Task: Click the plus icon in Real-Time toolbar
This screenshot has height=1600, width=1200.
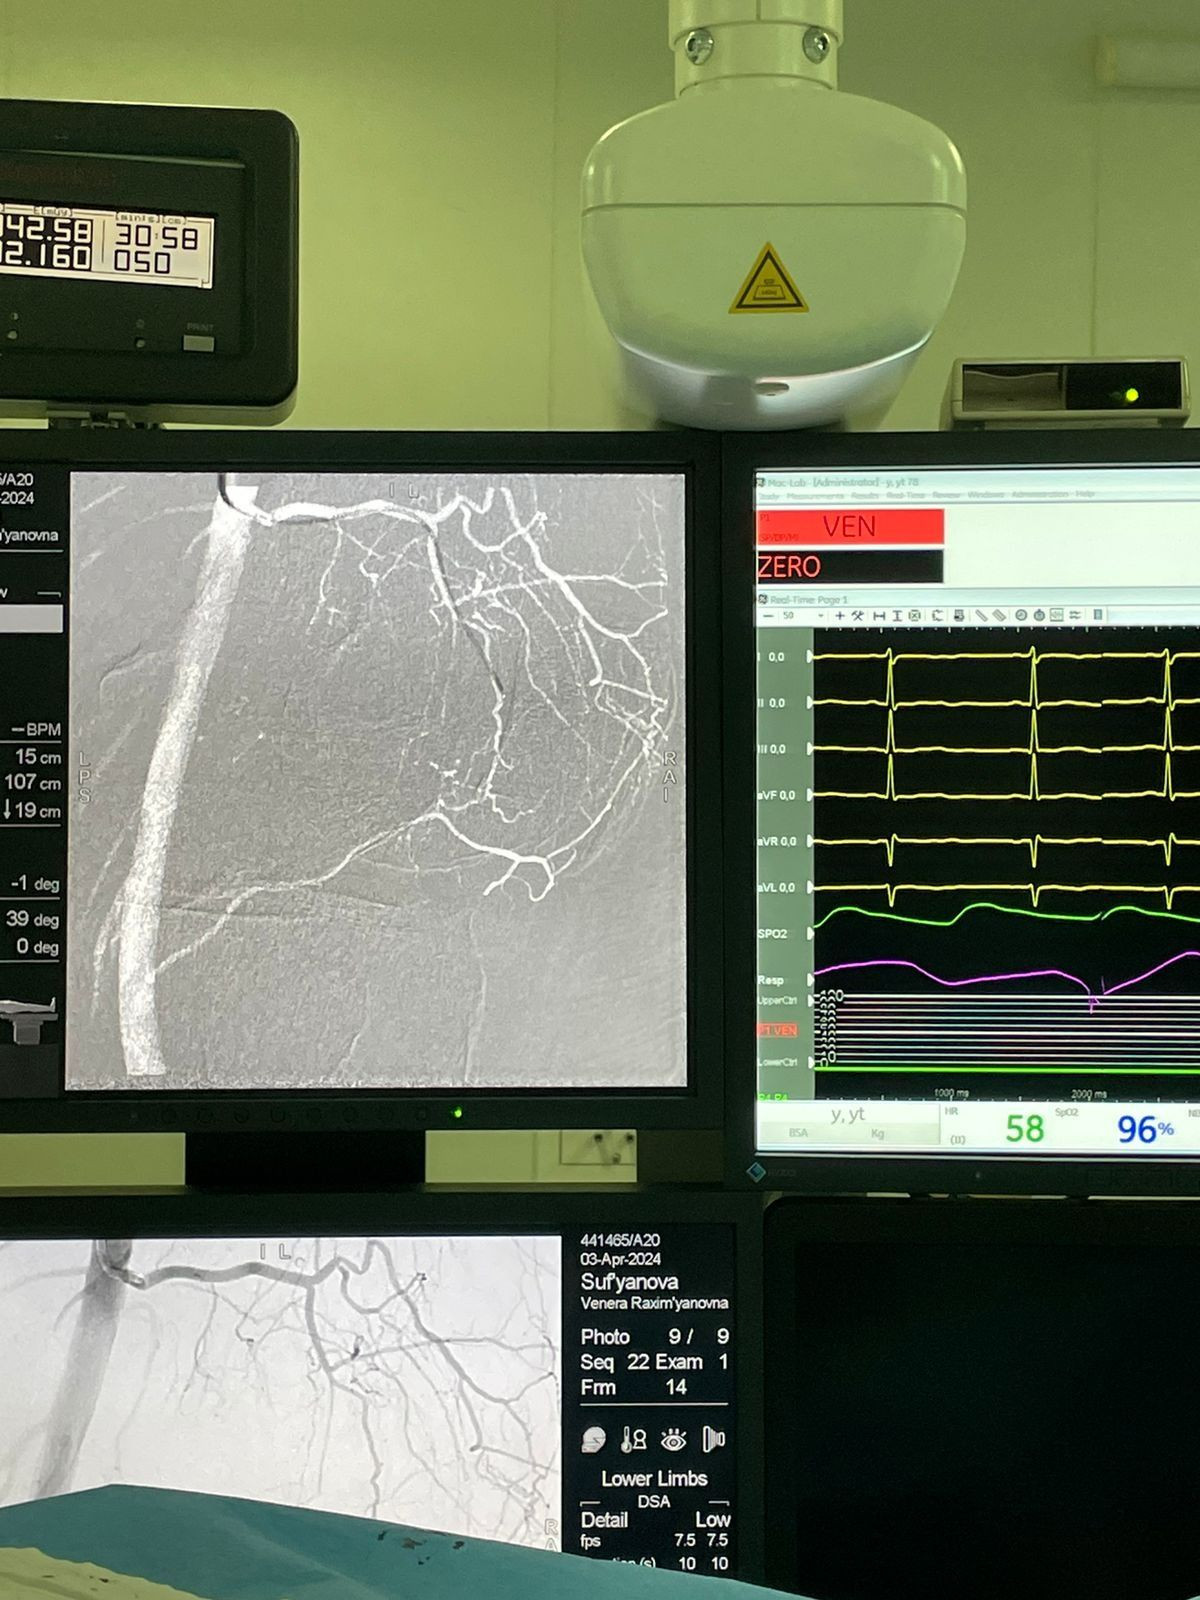Action: [840, 616]
